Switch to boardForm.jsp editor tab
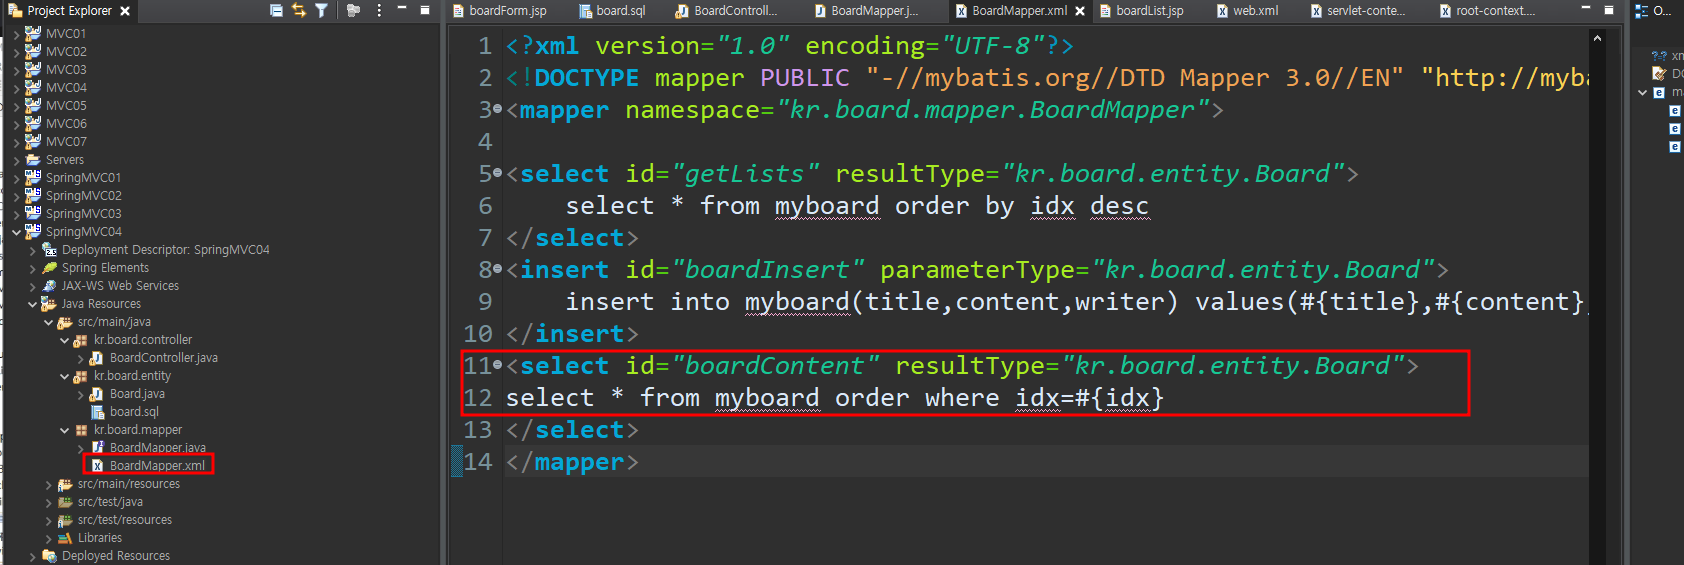 coord(500,11)
